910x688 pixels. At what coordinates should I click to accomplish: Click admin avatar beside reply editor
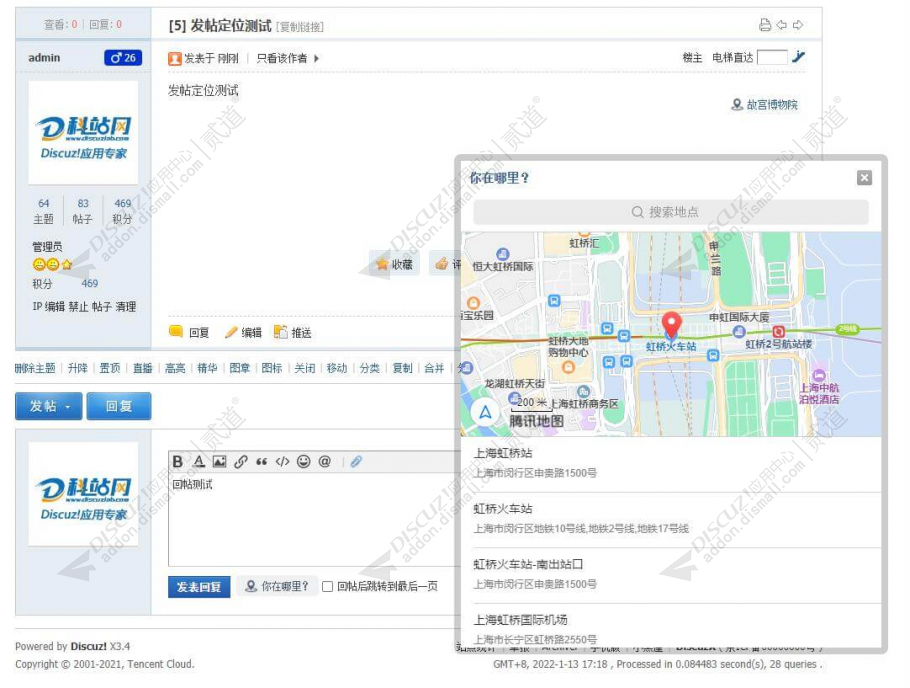point(84,494)
